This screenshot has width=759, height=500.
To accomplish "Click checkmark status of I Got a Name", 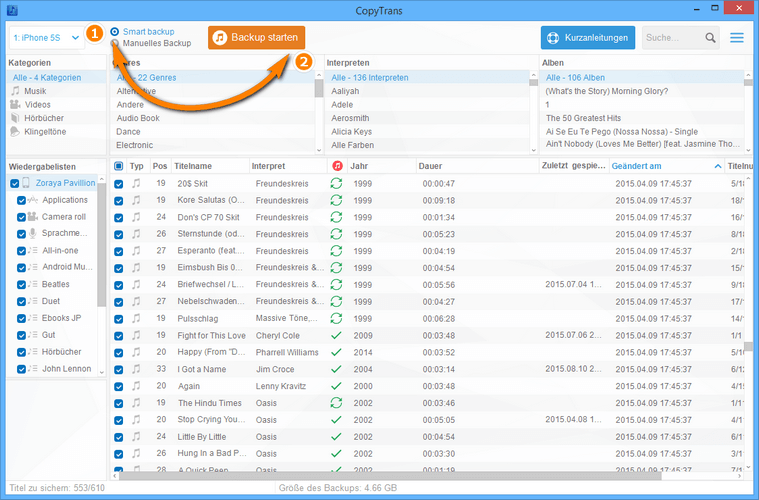I will pyautogui.click(x=336, y=369).
